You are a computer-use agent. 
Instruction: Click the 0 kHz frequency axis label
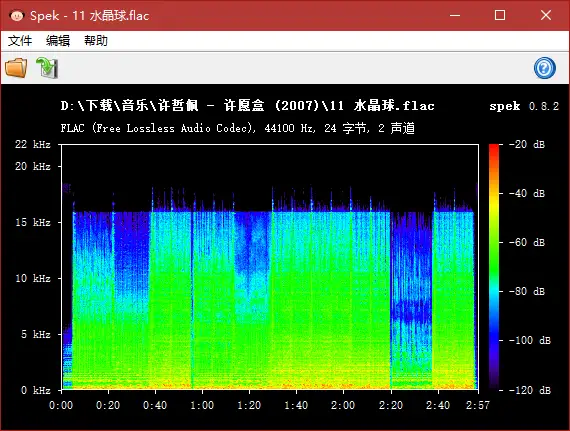[36, 390]
